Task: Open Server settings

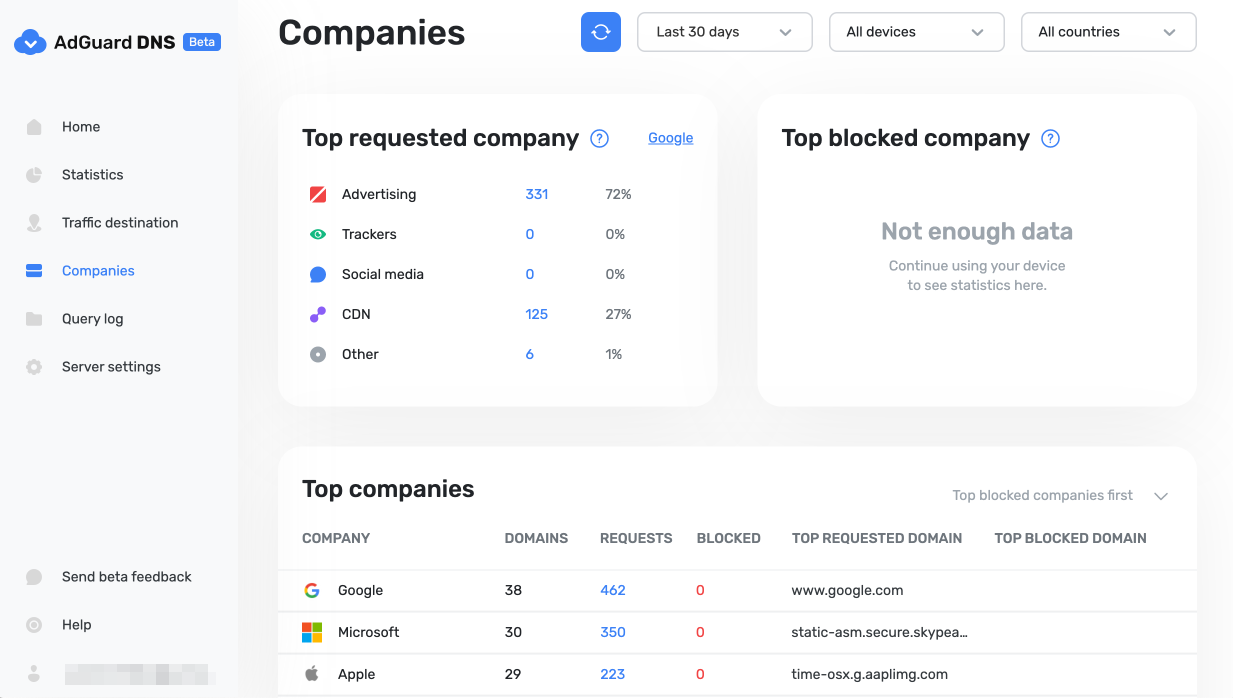Action: [111, 367]
